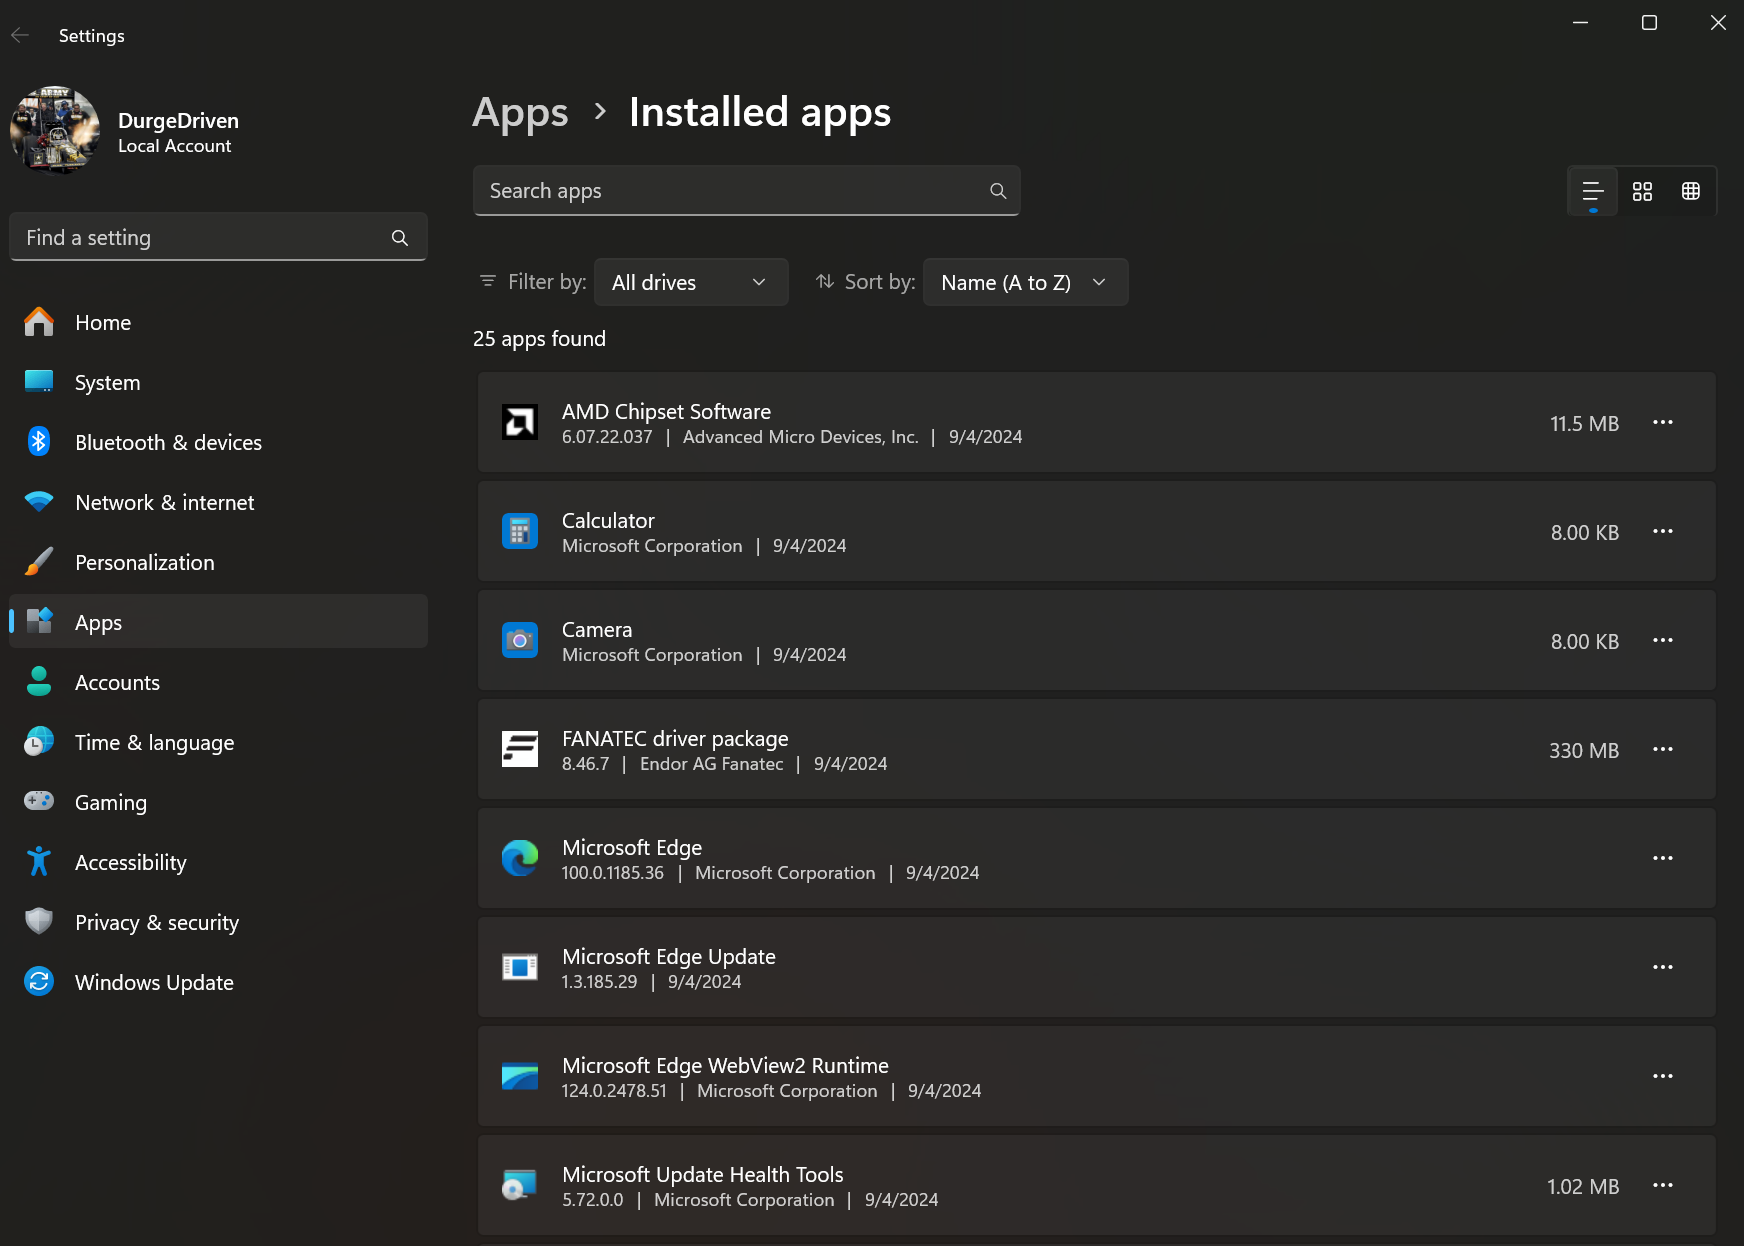The image size is (1744, 1246).
Task: Open Personalization settings
Action: click(218, 562)
